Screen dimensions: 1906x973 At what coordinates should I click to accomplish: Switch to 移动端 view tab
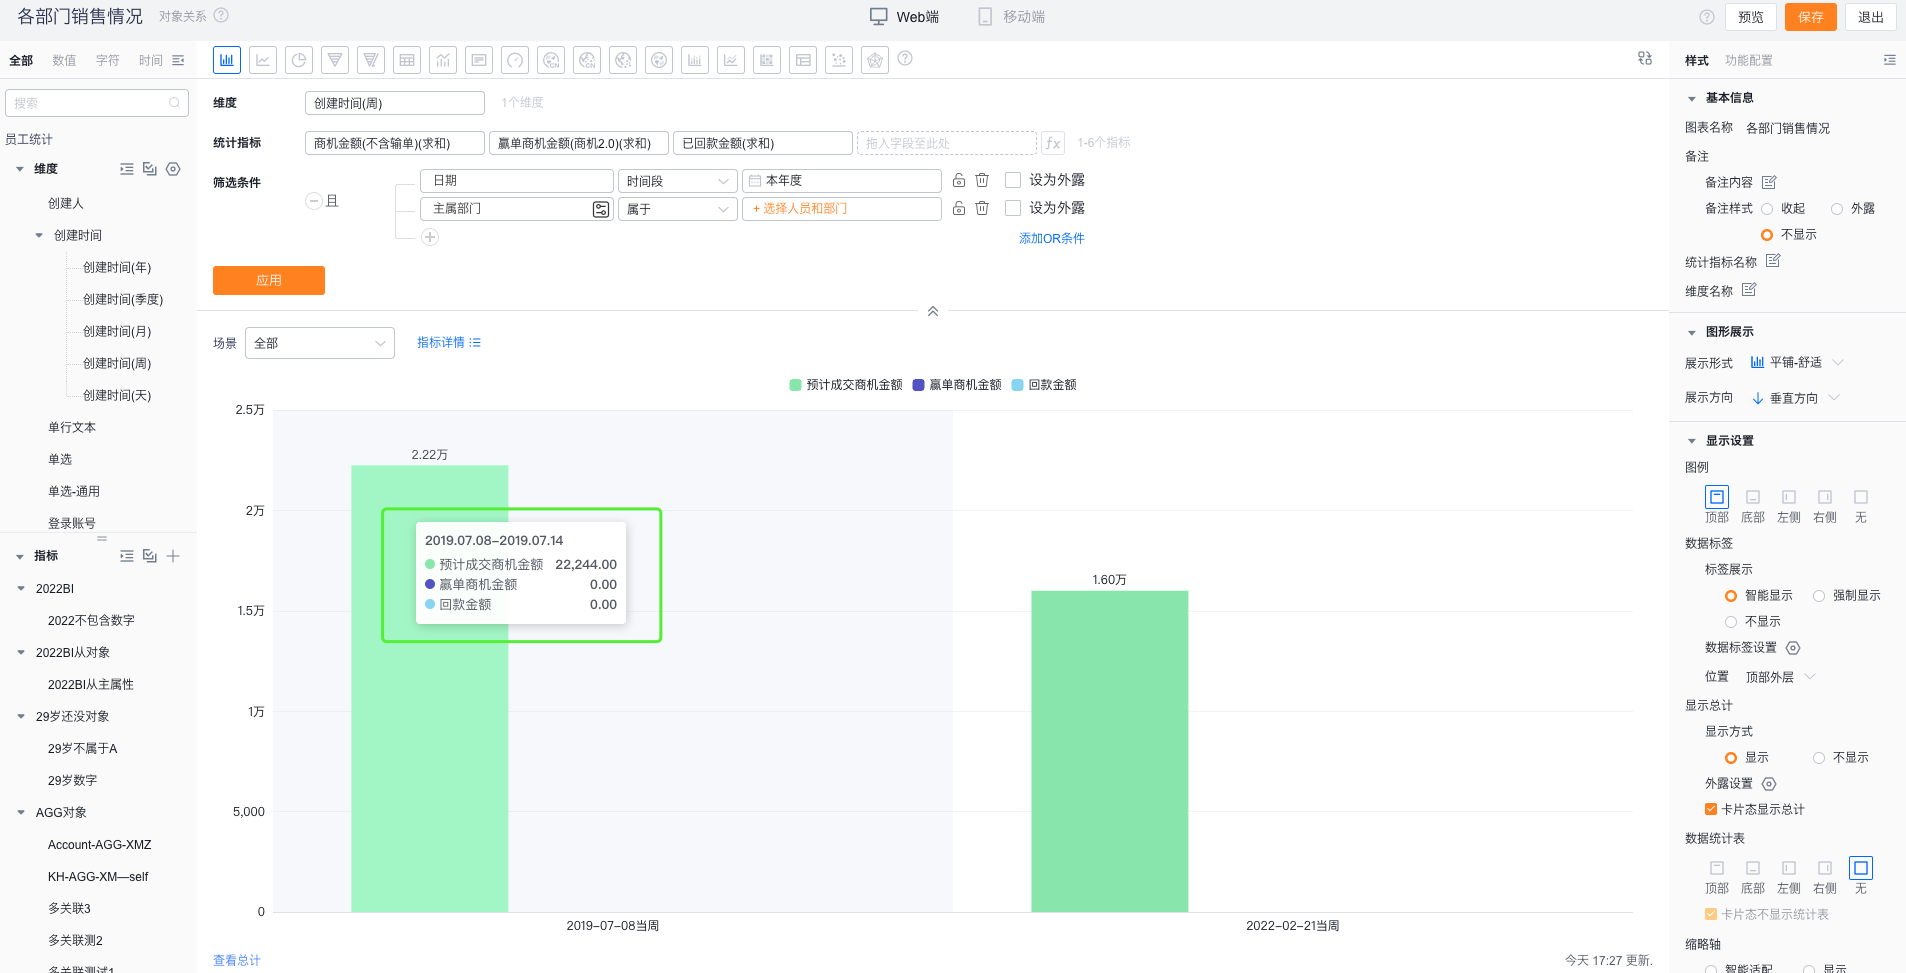click(x=1012, y=17)
